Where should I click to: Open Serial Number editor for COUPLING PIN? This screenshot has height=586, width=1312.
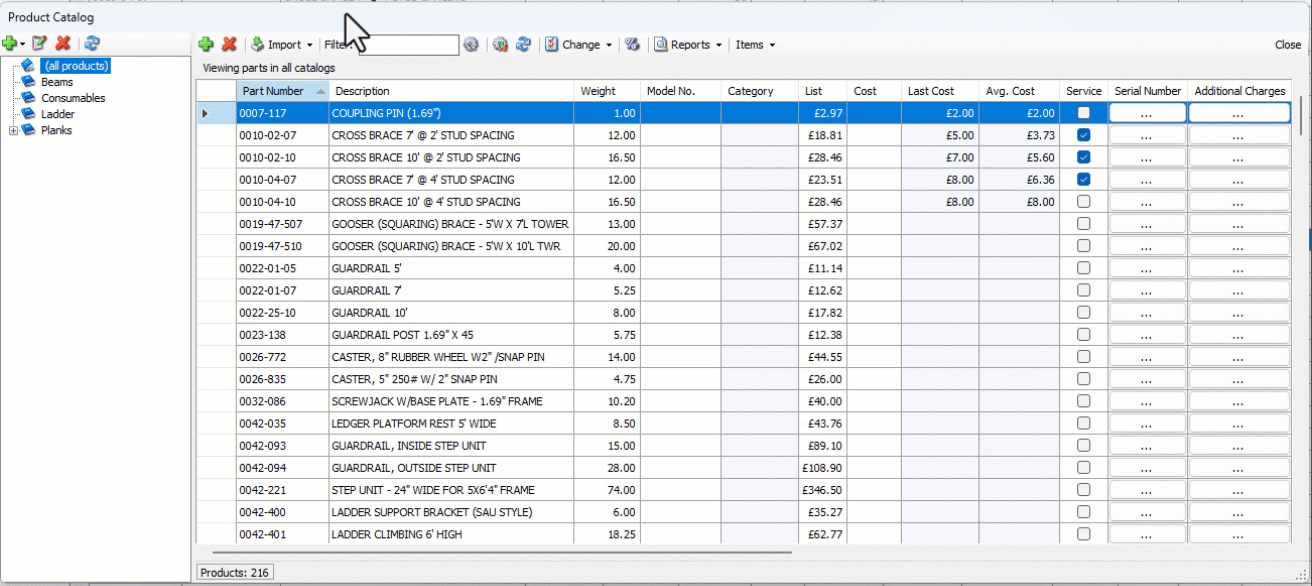point(1146,113)
